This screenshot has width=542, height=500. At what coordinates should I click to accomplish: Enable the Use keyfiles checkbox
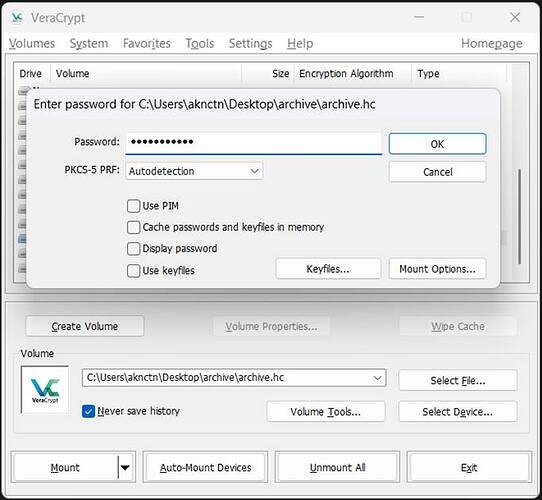(133, 271)
